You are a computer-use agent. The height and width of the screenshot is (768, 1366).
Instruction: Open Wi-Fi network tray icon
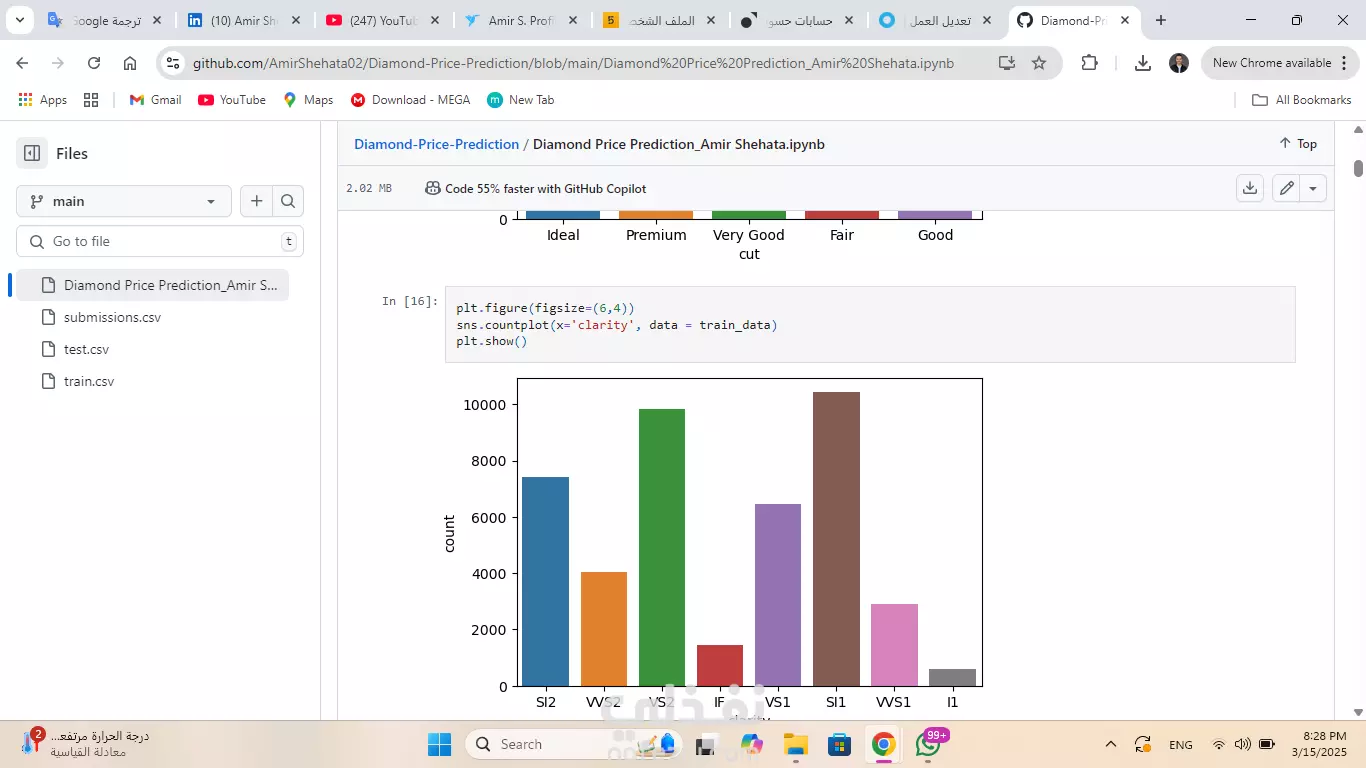1218,744
